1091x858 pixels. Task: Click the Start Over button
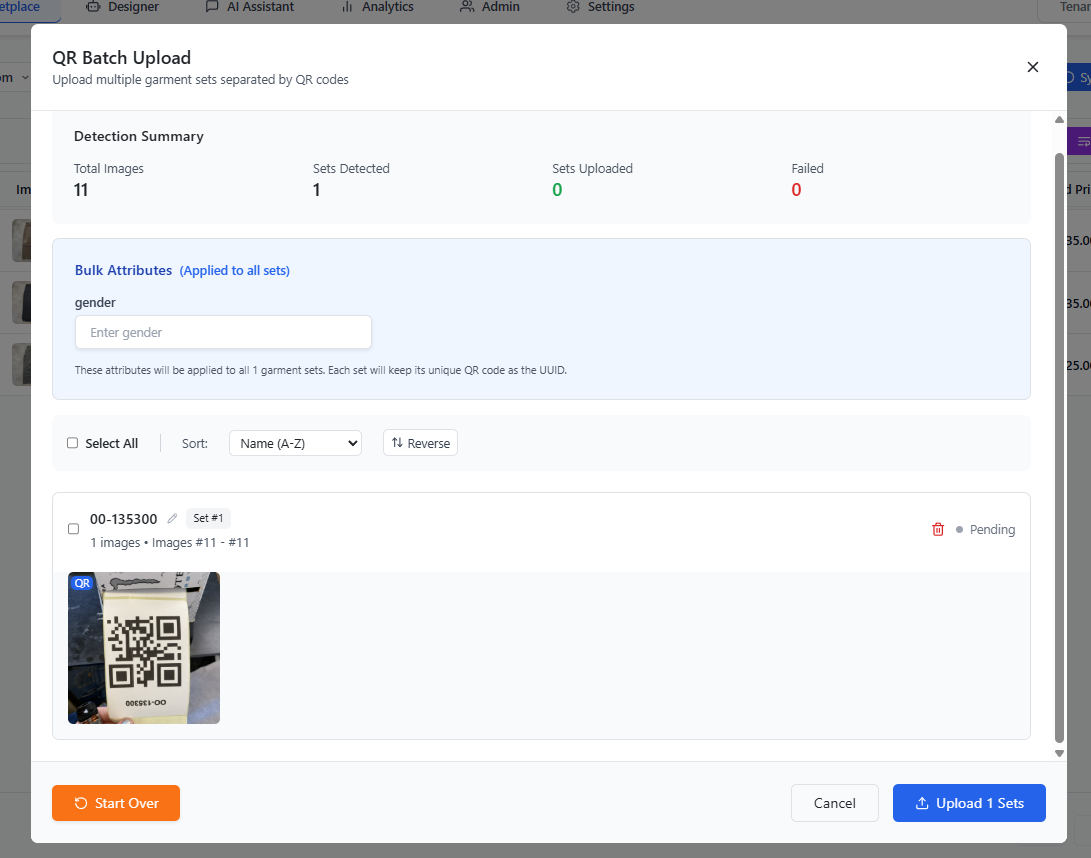click(116, 803)
